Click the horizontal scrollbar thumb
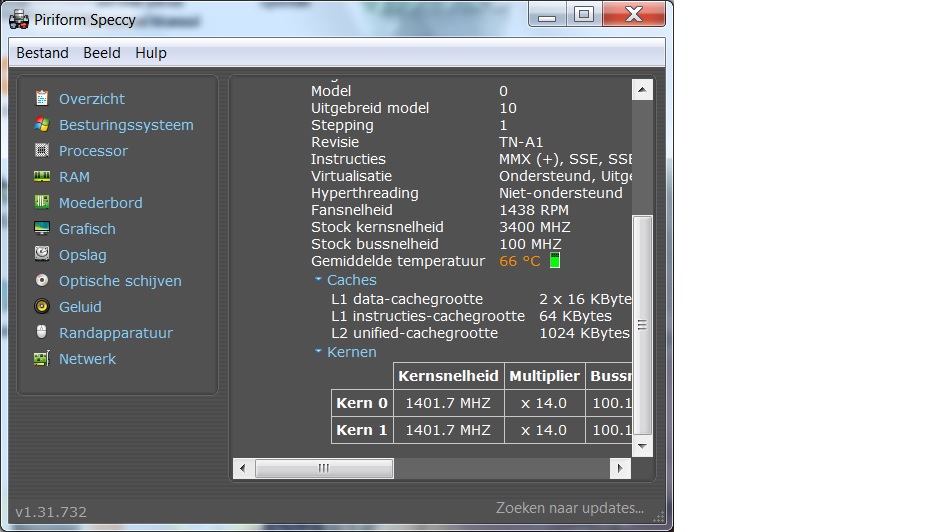Image resolution: width=929 pixels, height=532 pixels. pos(324,468)
